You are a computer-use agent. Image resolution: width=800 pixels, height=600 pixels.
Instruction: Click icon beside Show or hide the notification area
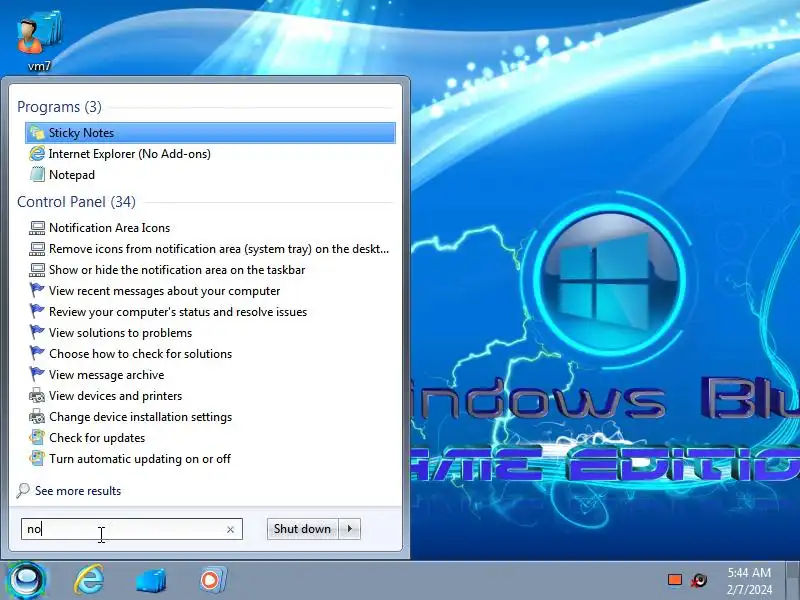[x=37, y=269]
